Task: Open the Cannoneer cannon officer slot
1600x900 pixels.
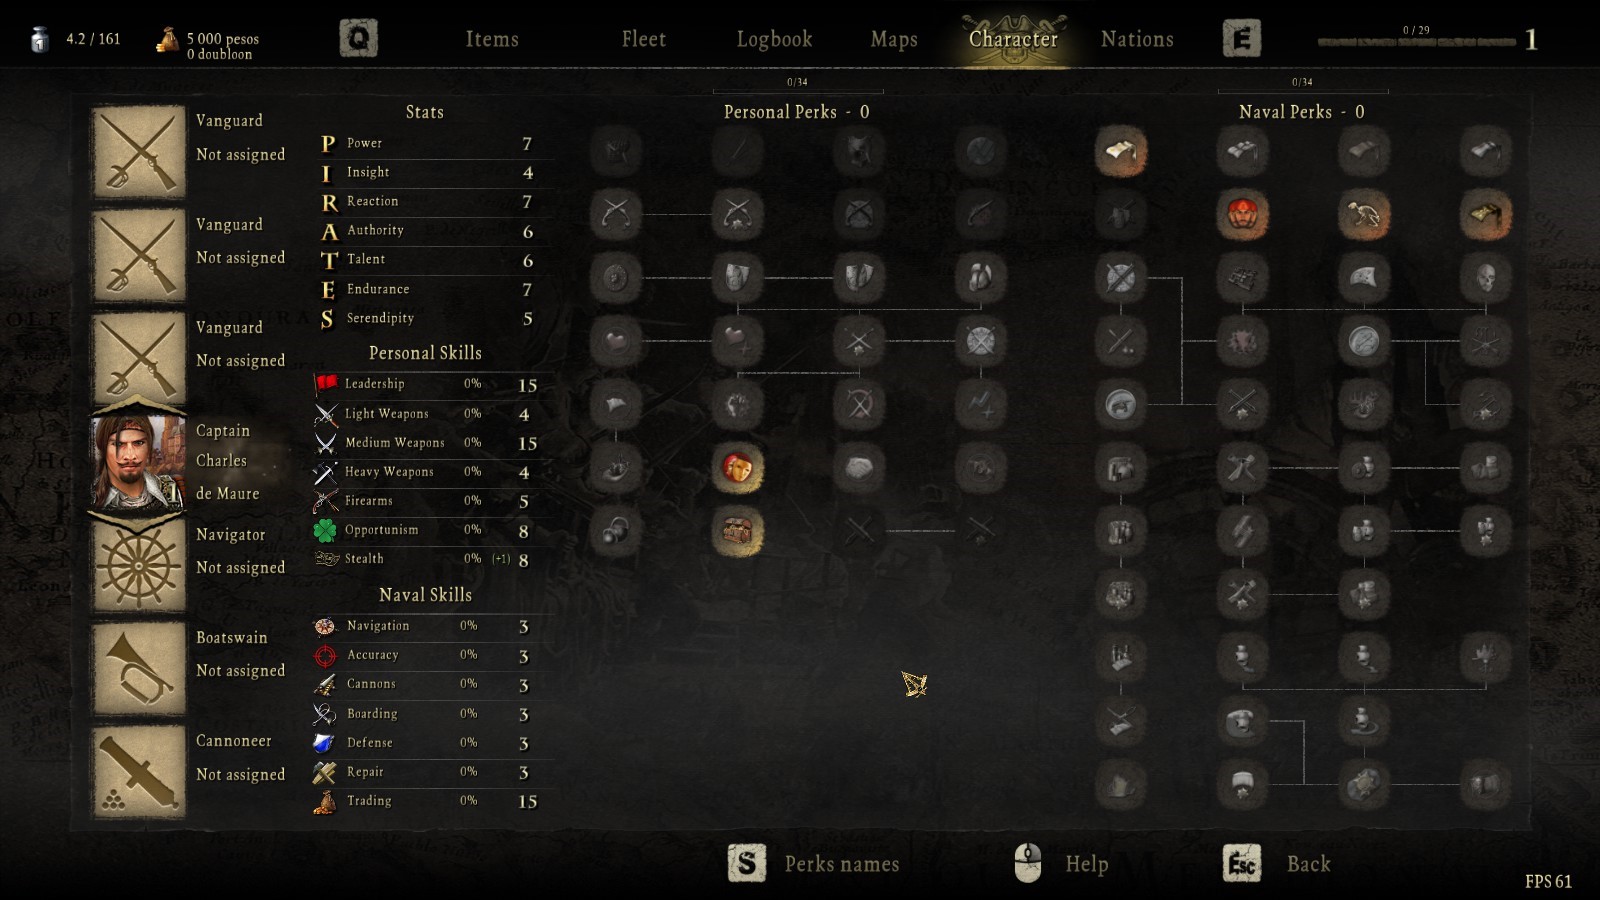Action: click(138, 772)
